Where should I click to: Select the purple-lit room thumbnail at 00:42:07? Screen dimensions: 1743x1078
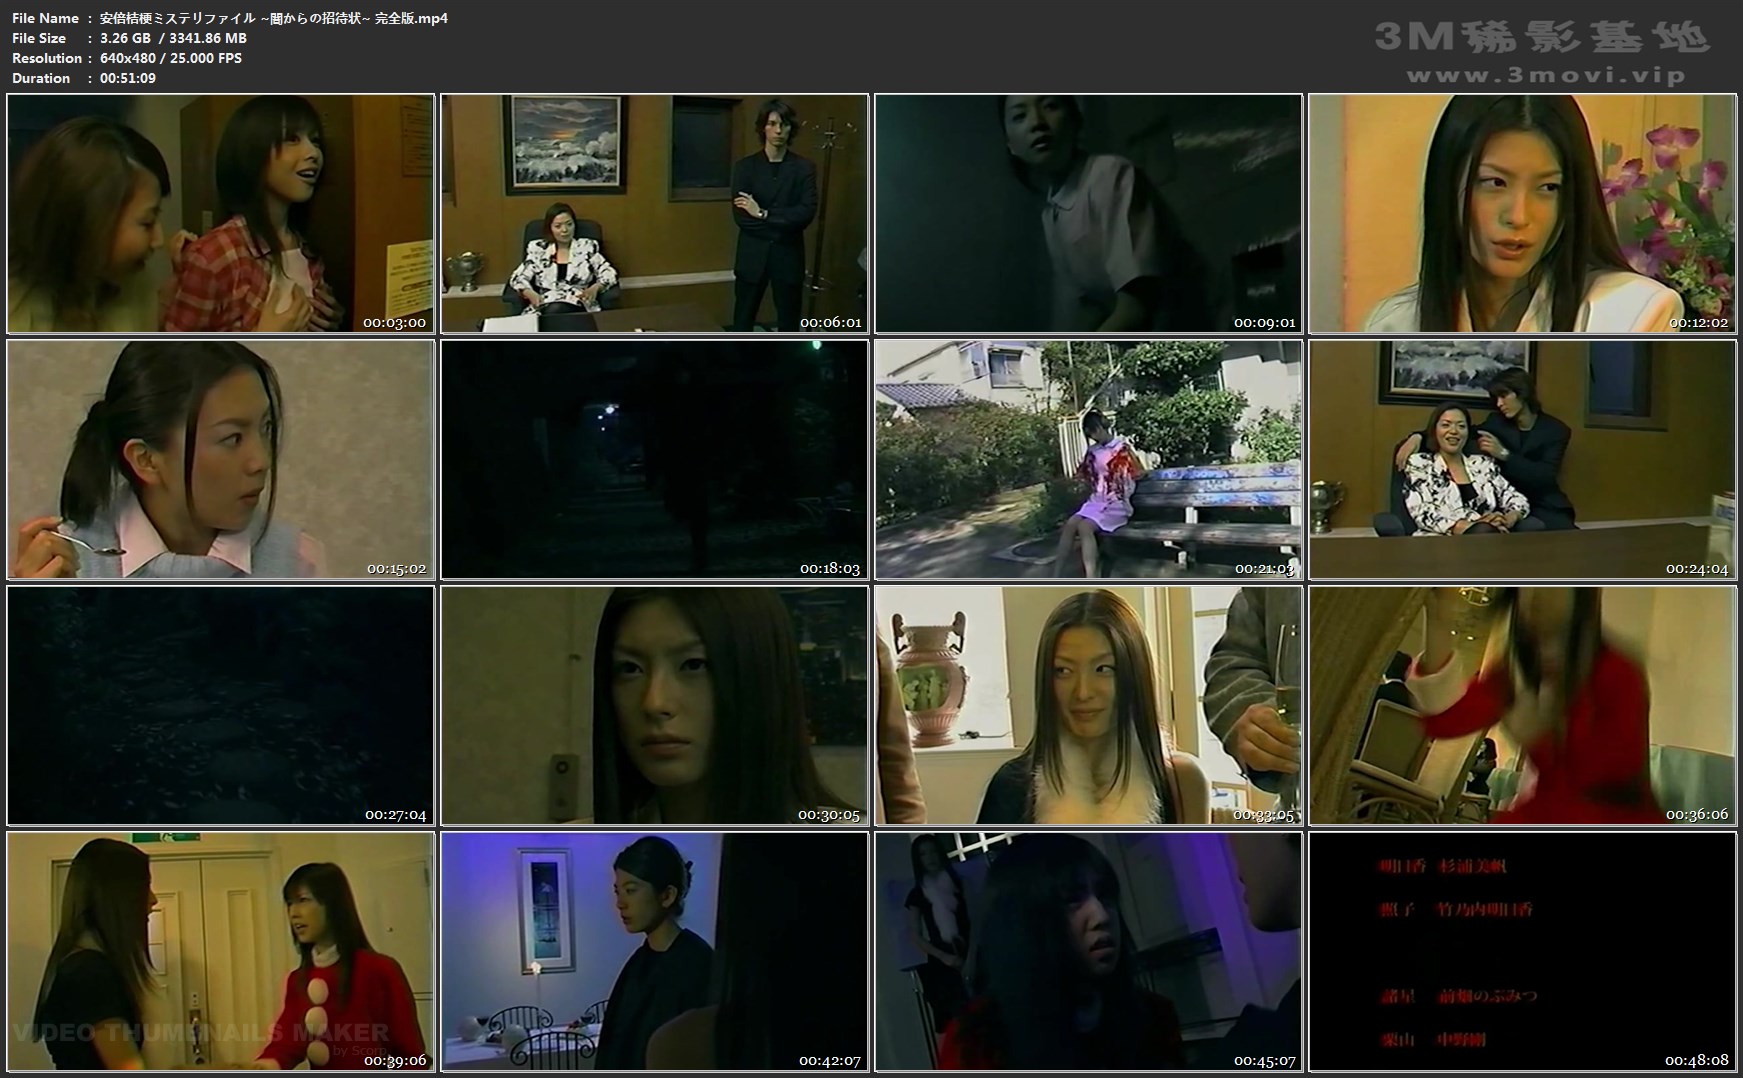(655, 951)
